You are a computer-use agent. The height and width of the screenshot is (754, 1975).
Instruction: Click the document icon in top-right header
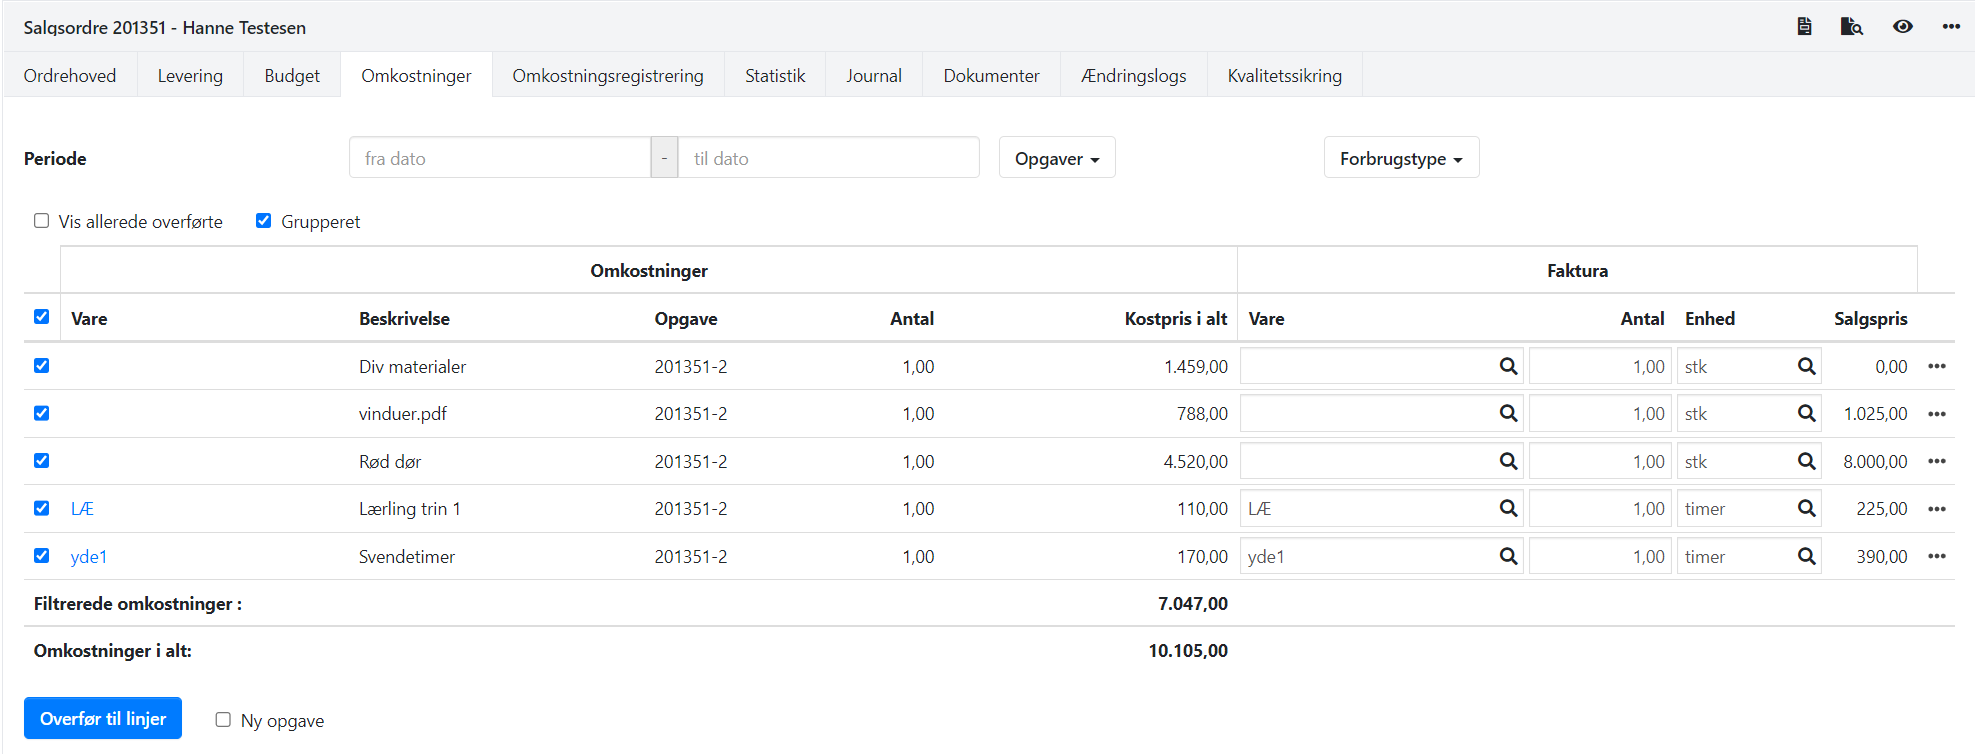[x=1804, y=27]
